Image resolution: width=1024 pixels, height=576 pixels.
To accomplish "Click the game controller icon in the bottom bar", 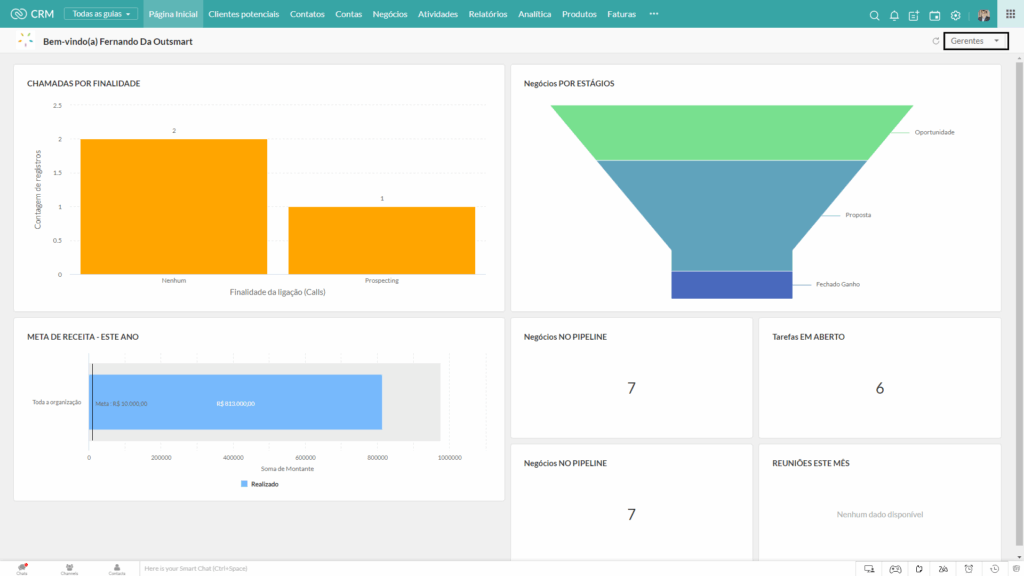I will [x=895, y=569].
